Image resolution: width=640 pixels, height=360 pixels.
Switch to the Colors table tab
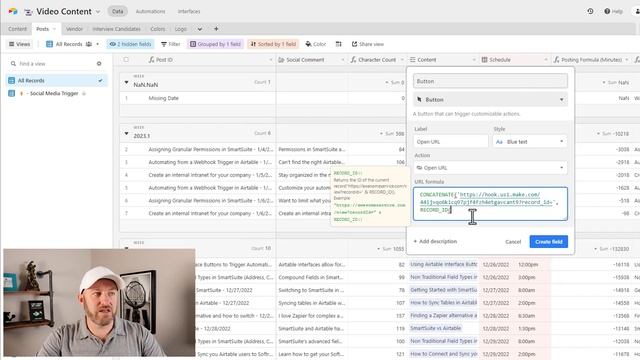(x=158, y=29)
